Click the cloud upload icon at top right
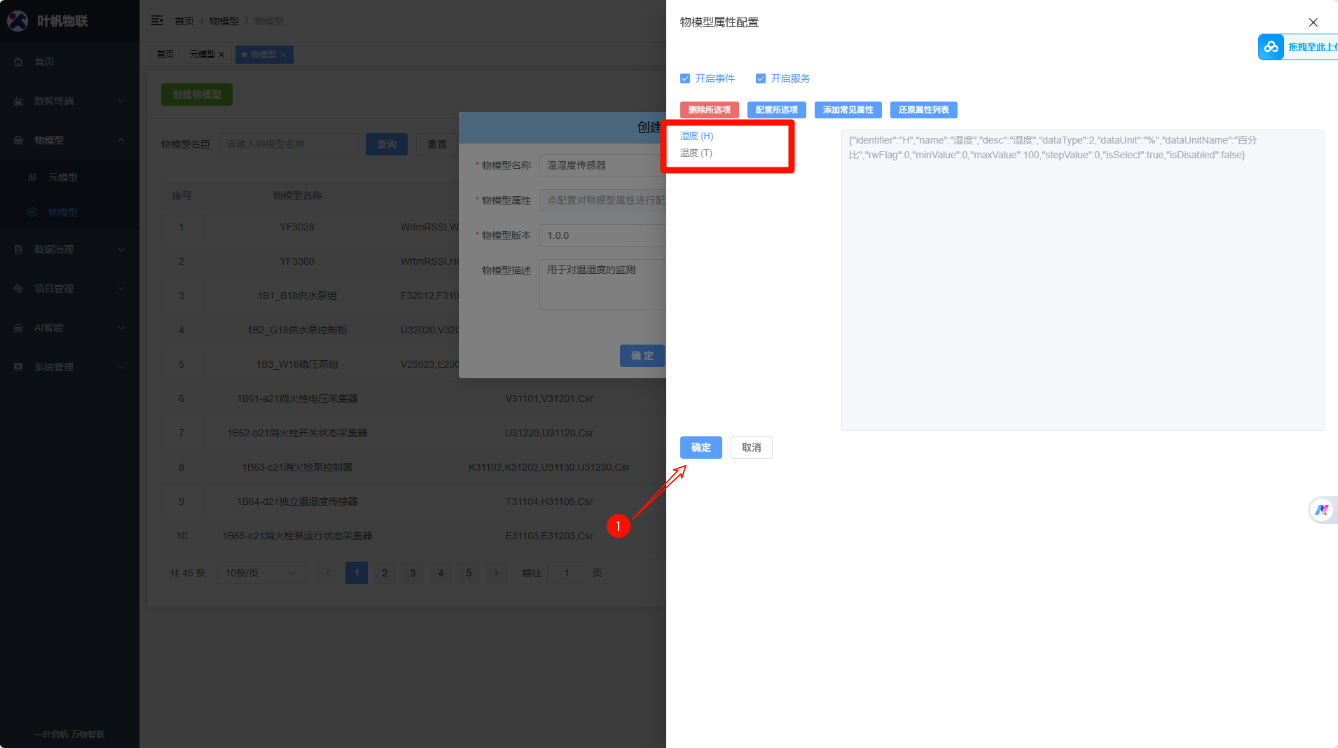 pyautogui.click(x=1271, y=47)
